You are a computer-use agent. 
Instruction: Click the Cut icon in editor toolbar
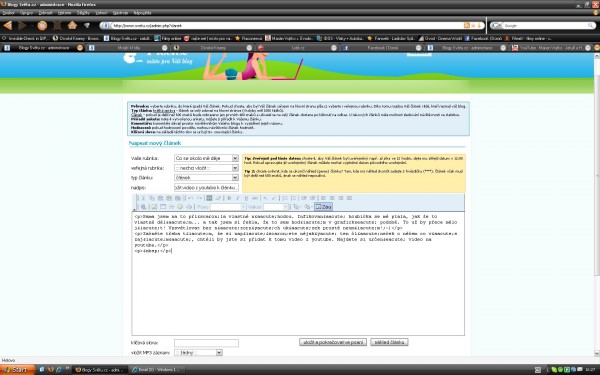[143, 198]
